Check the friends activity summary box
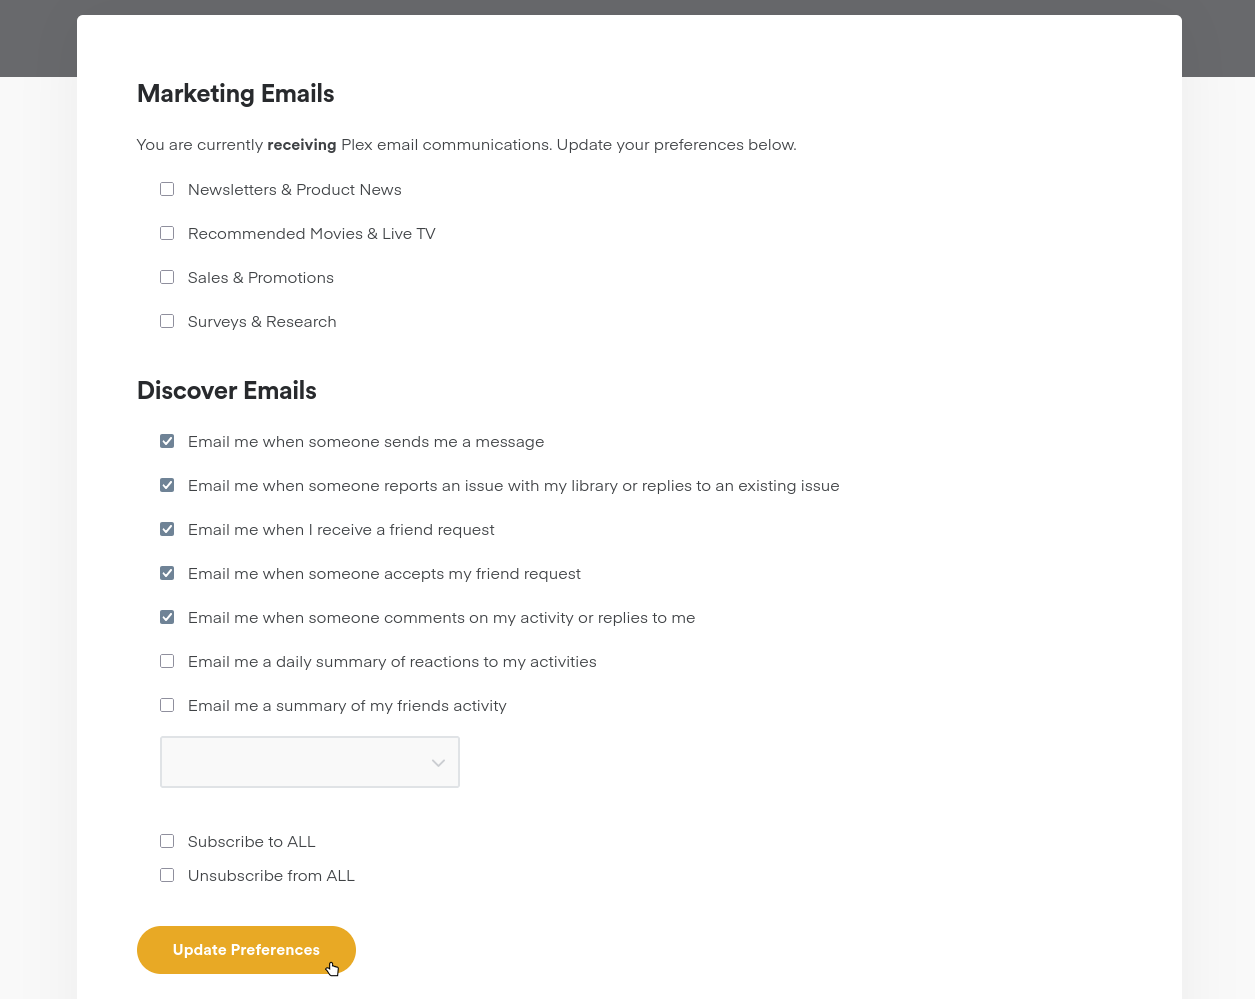This screenshot has height=999, width=1255. 167,705
